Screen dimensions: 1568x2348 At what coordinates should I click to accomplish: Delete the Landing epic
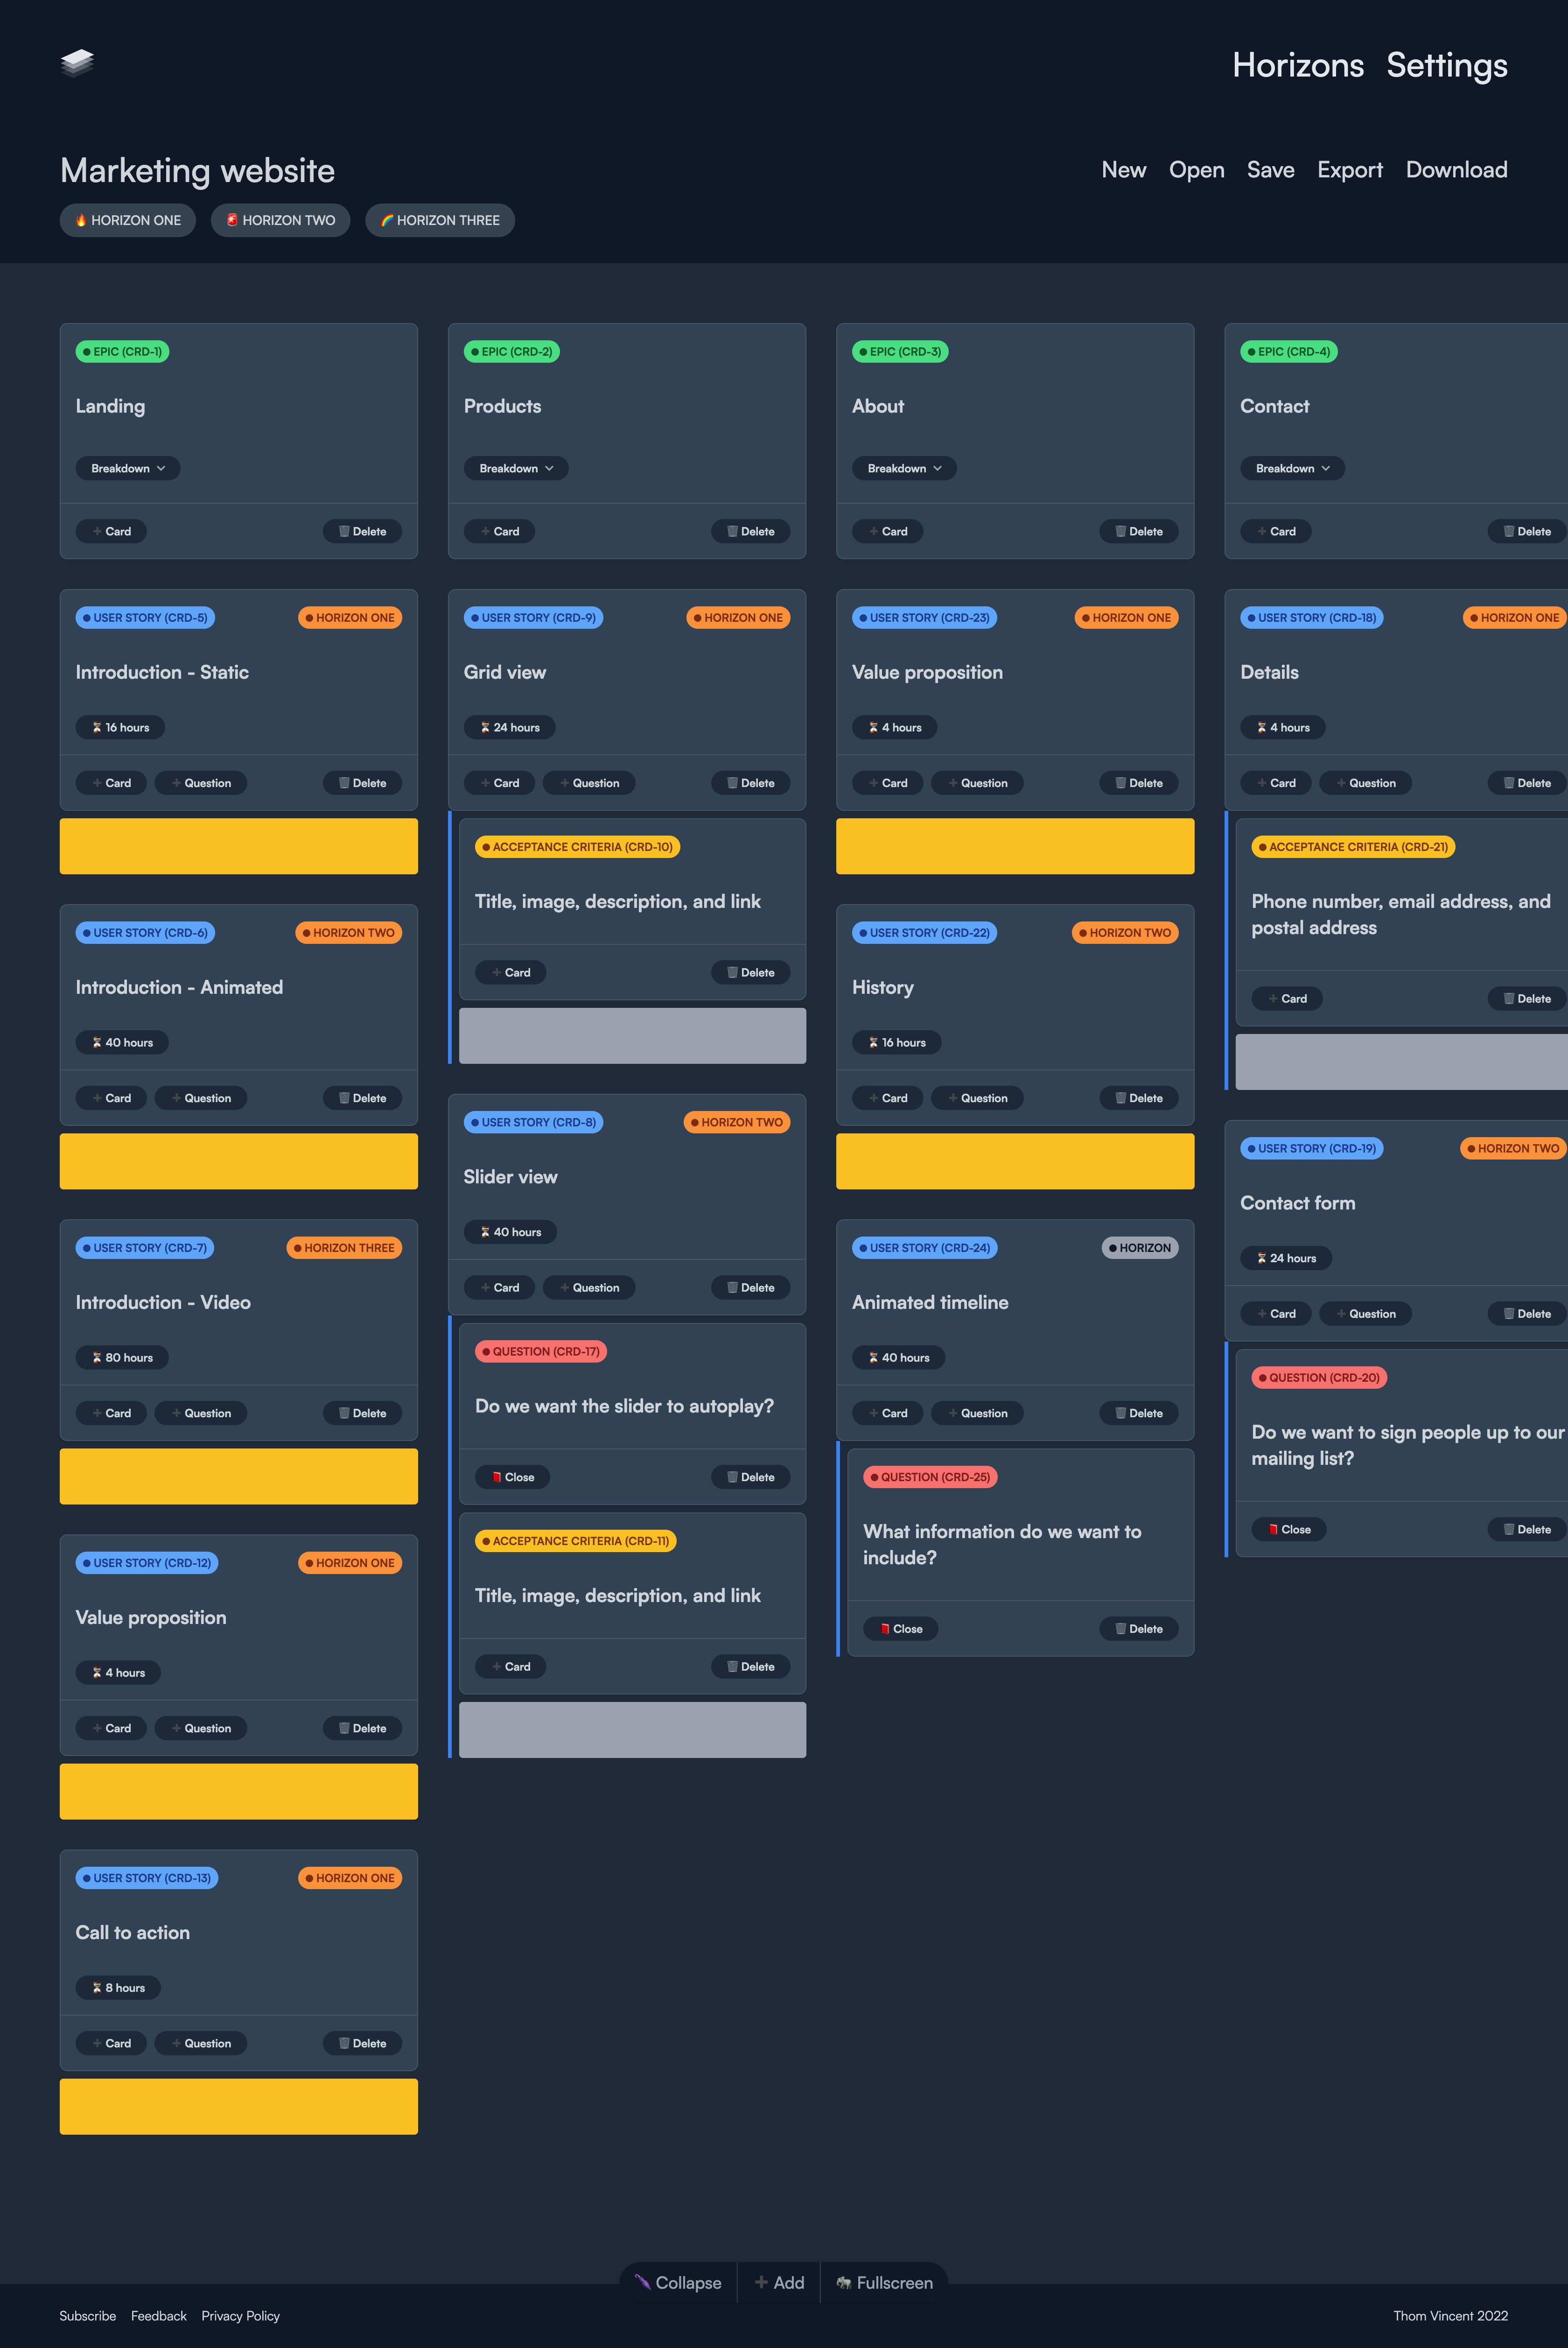tap(362, 531)
